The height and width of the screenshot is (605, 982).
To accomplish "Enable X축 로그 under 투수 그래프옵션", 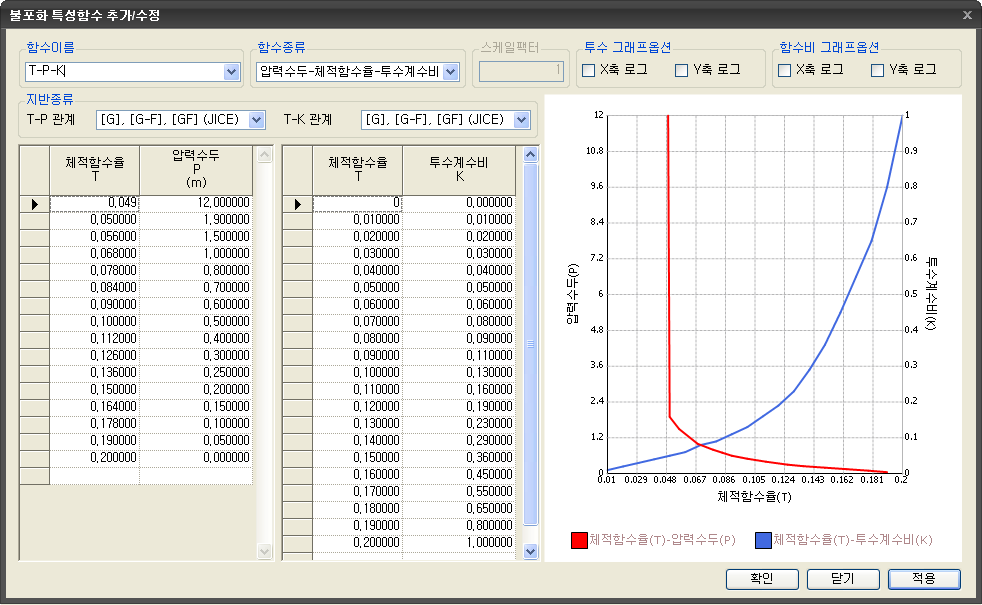I will coord(589,70).
